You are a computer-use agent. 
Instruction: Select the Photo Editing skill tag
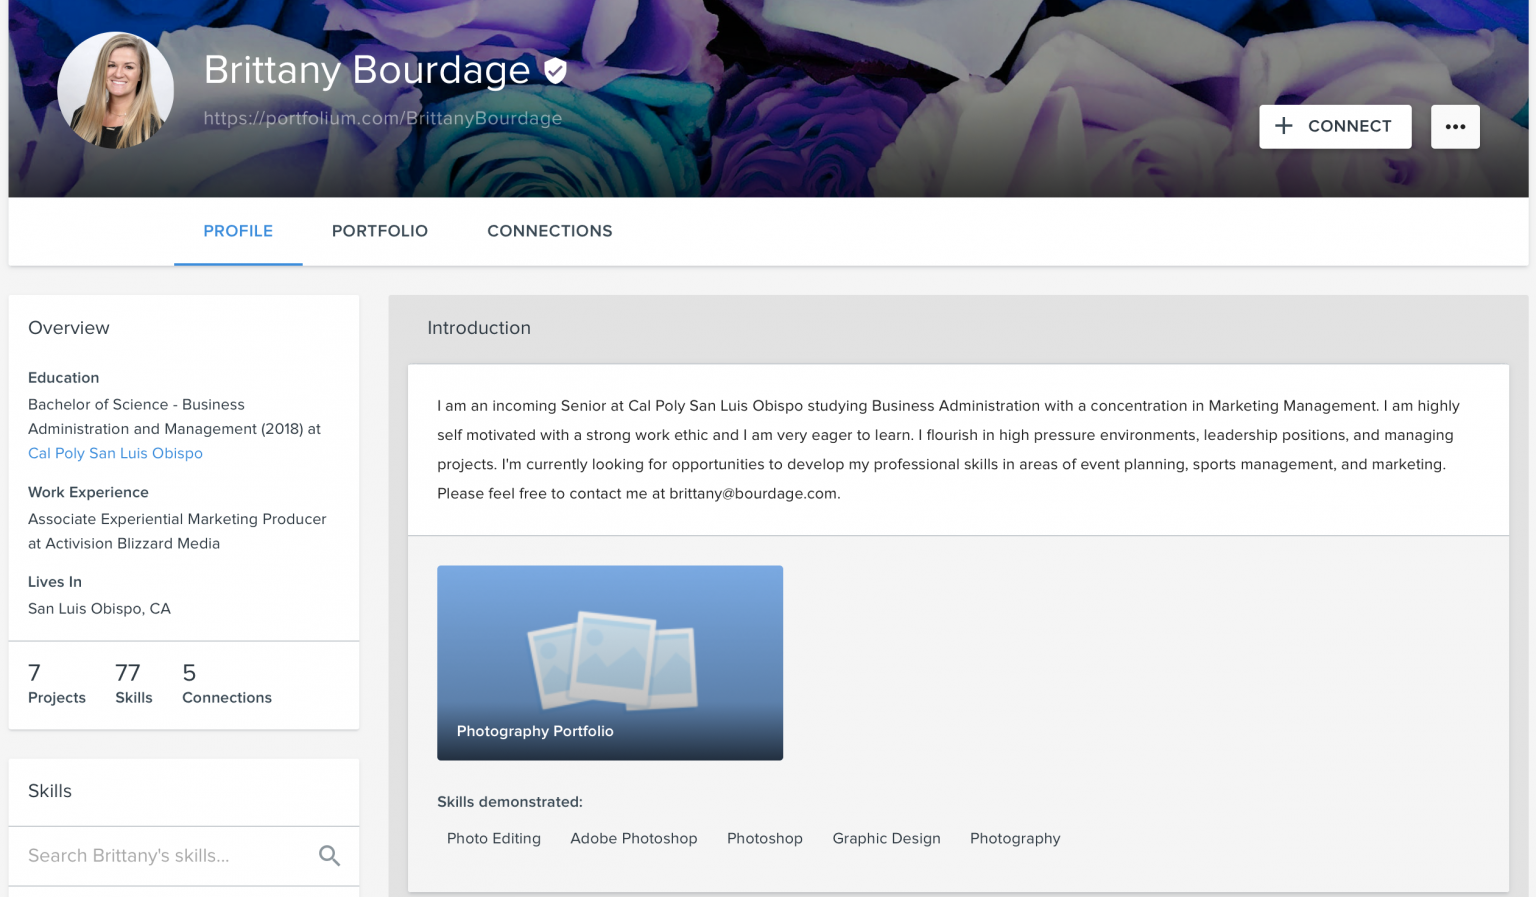(x=494, y=839)
